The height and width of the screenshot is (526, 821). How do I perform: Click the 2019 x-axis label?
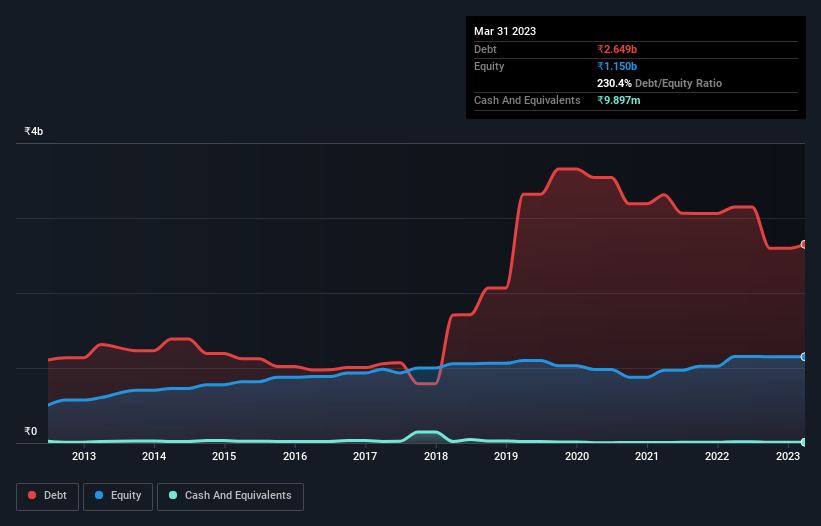pos(506,456)
